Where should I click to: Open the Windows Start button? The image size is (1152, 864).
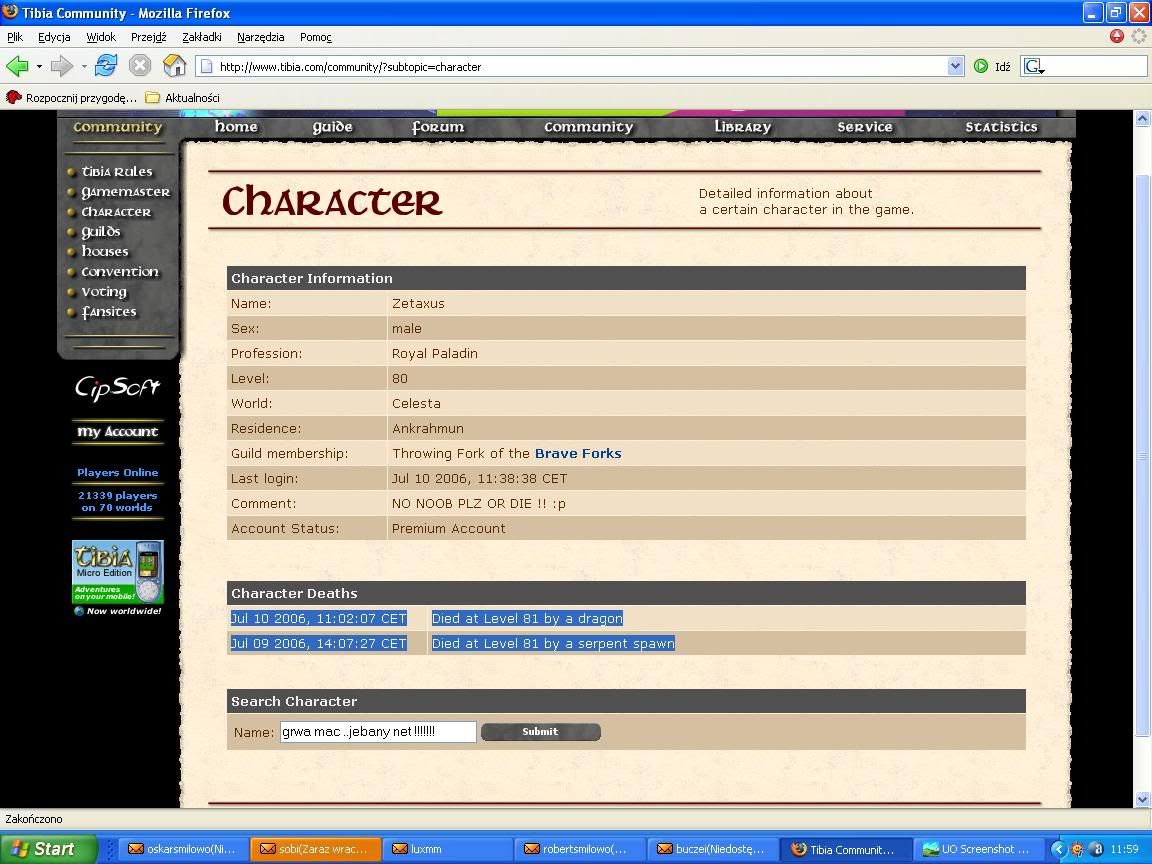[48, 849]
